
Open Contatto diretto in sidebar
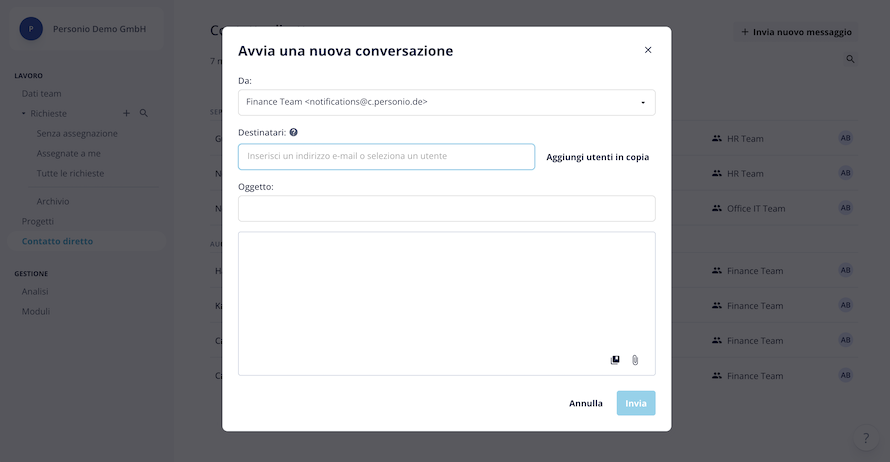pos(57,241)
